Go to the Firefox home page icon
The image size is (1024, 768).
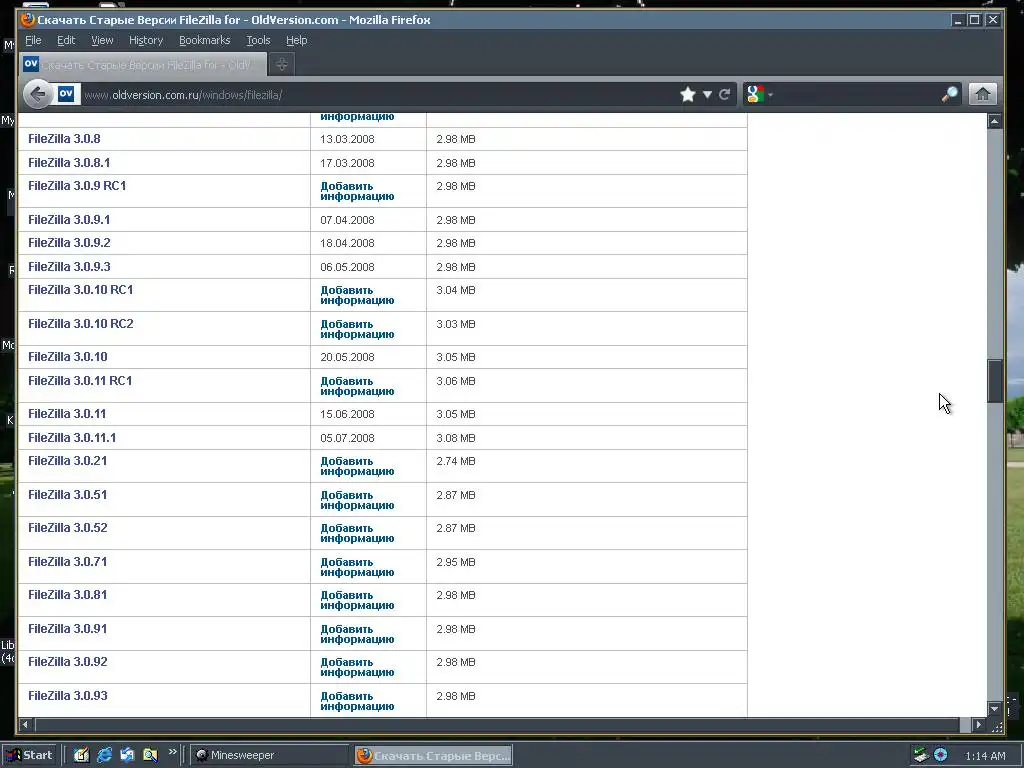pos(982,95)
